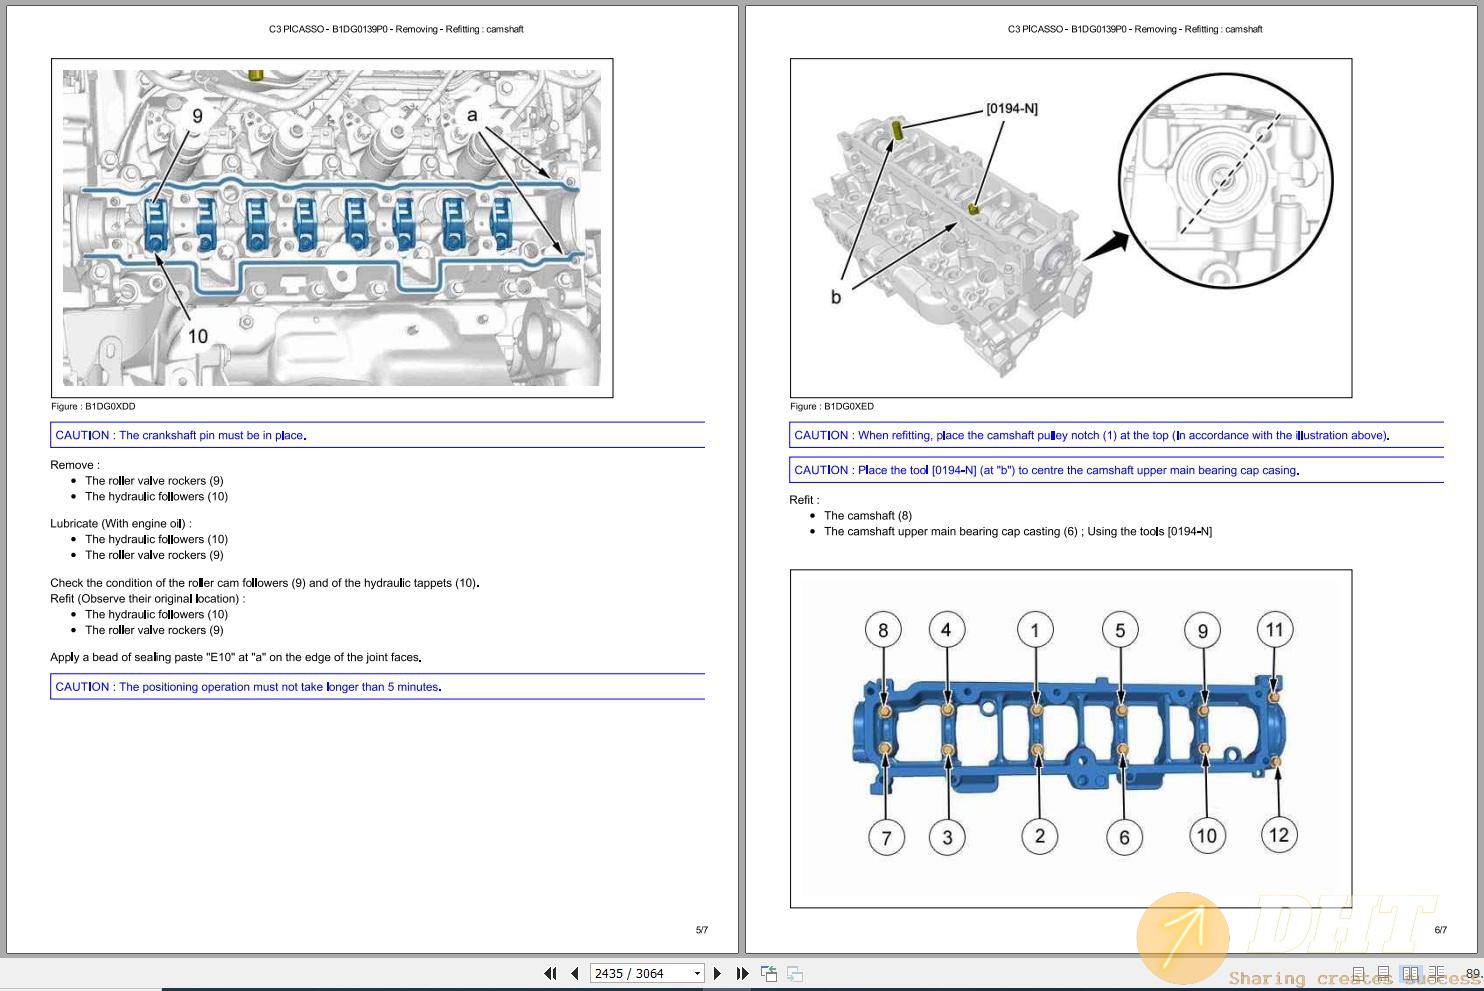Select two-page continuous view layout
The height and width of the screenshot is (991, 1484).
[1436, 973]
